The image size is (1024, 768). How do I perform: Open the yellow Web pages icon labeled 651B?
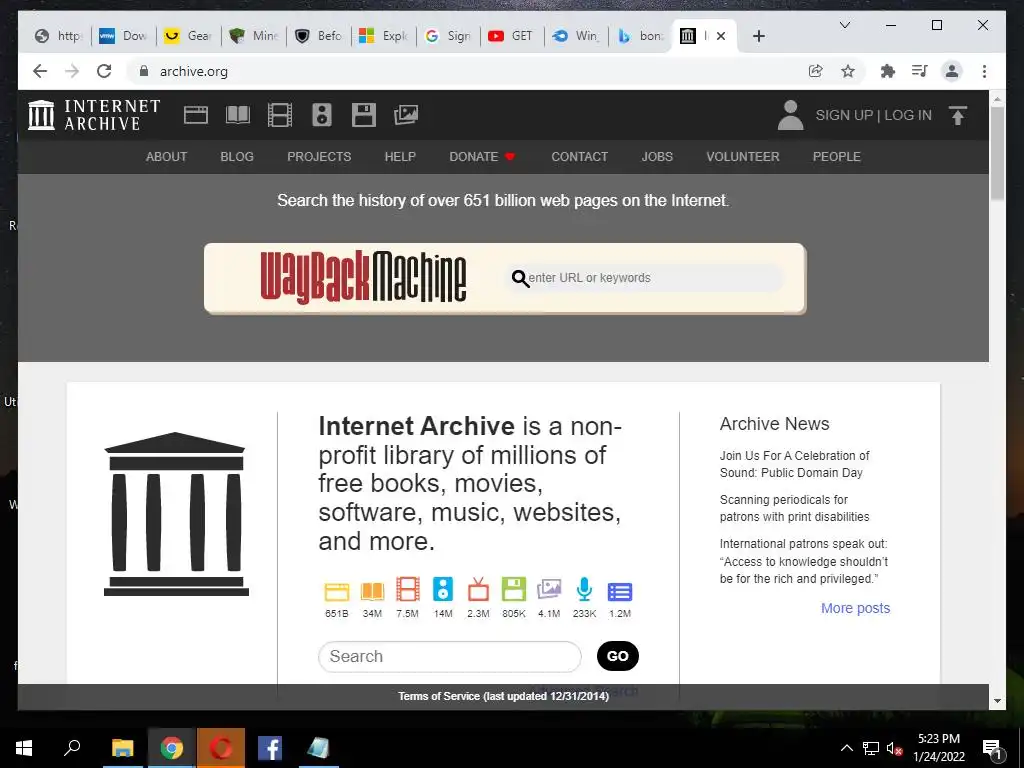pyautogui.click(x=337, y=590)
